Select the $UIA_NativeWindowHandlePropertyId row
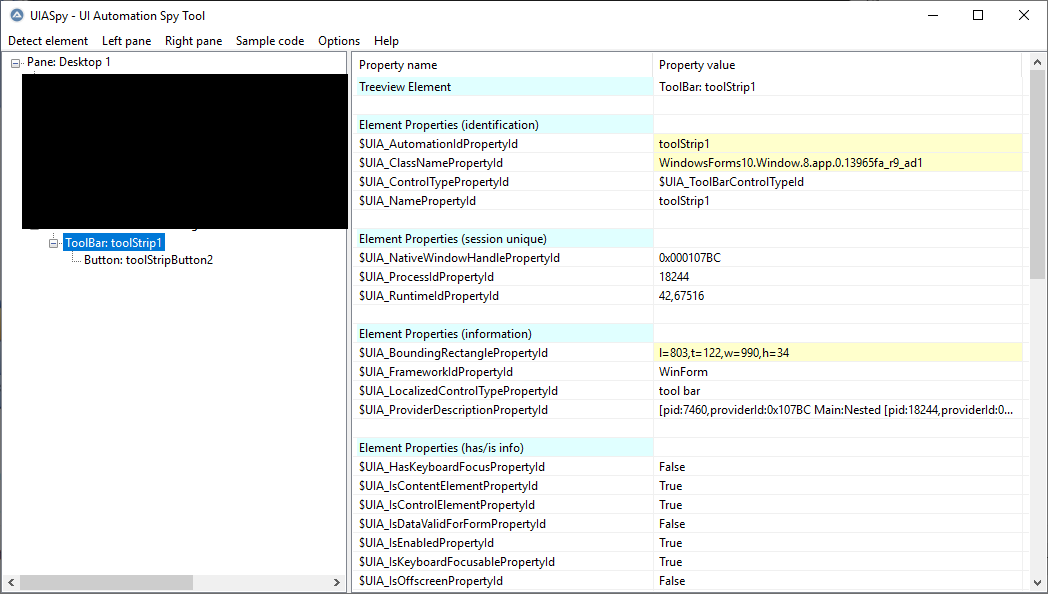 pyautogui.click(x=688, y=258)
